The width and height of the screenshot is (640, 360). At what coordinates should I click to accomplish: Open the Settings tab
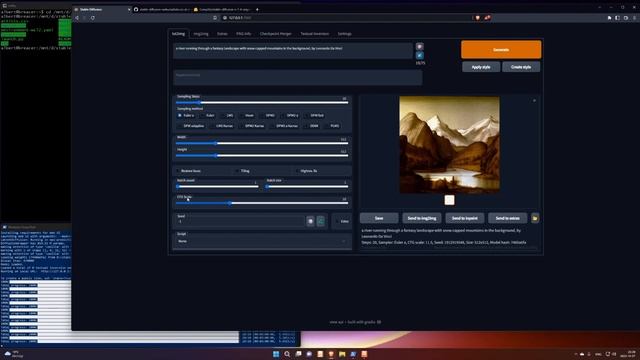(344, 34)
